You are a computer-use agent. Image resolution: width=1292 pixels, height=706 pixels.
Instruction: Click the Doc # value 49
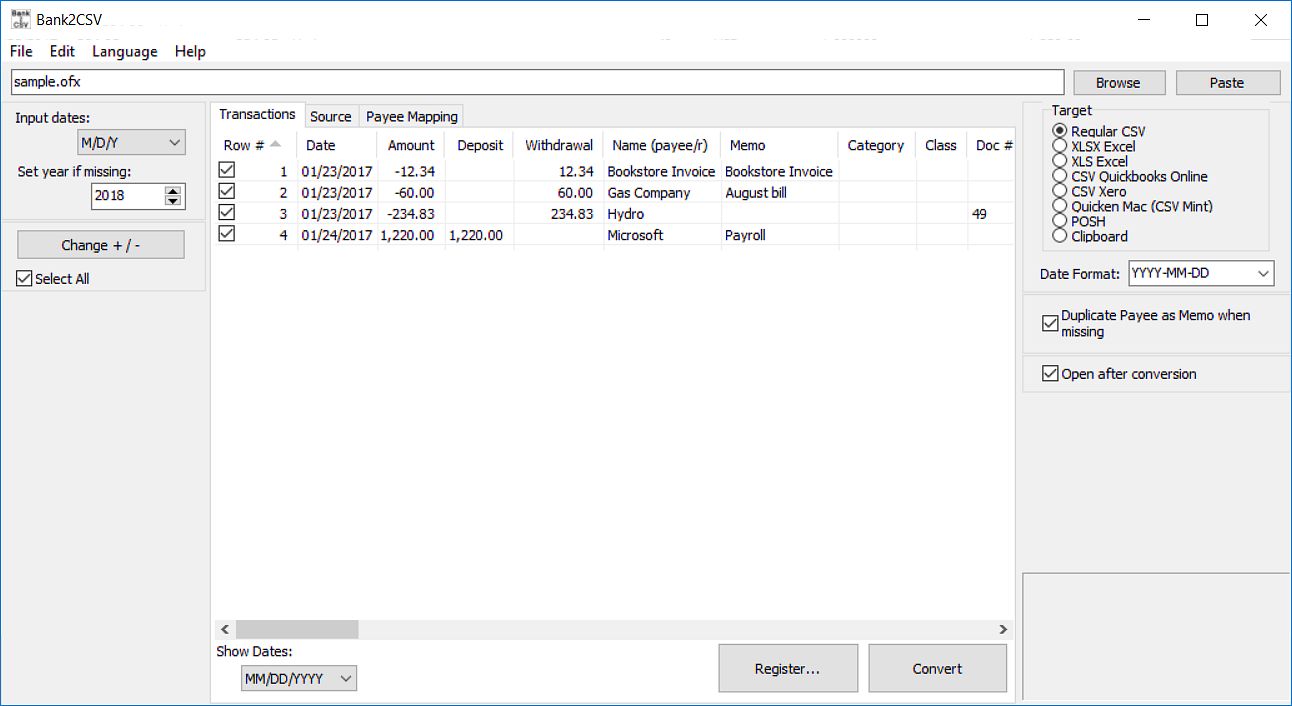tap(979, 214)
